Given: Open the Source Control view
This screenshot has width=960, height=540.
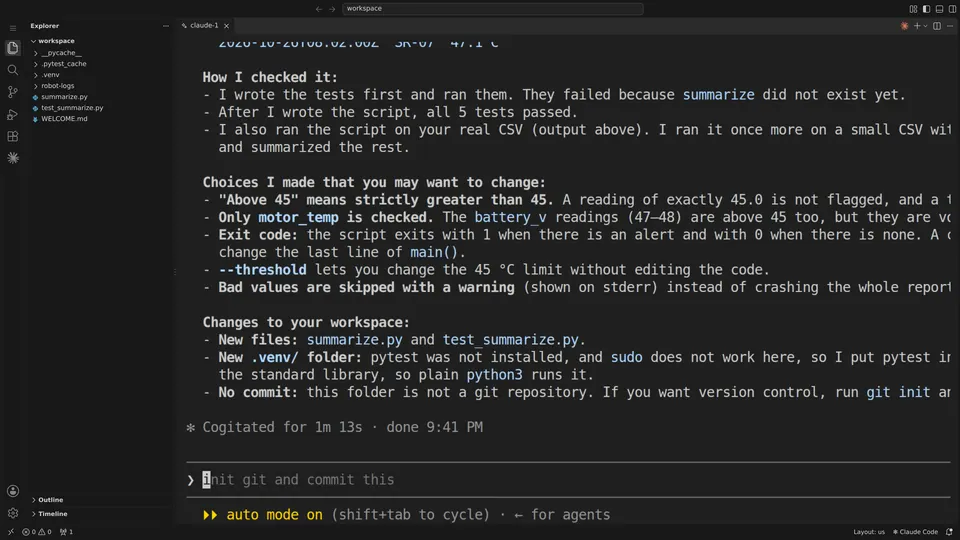Looking at the screenshot, I should tap(13, 92).
